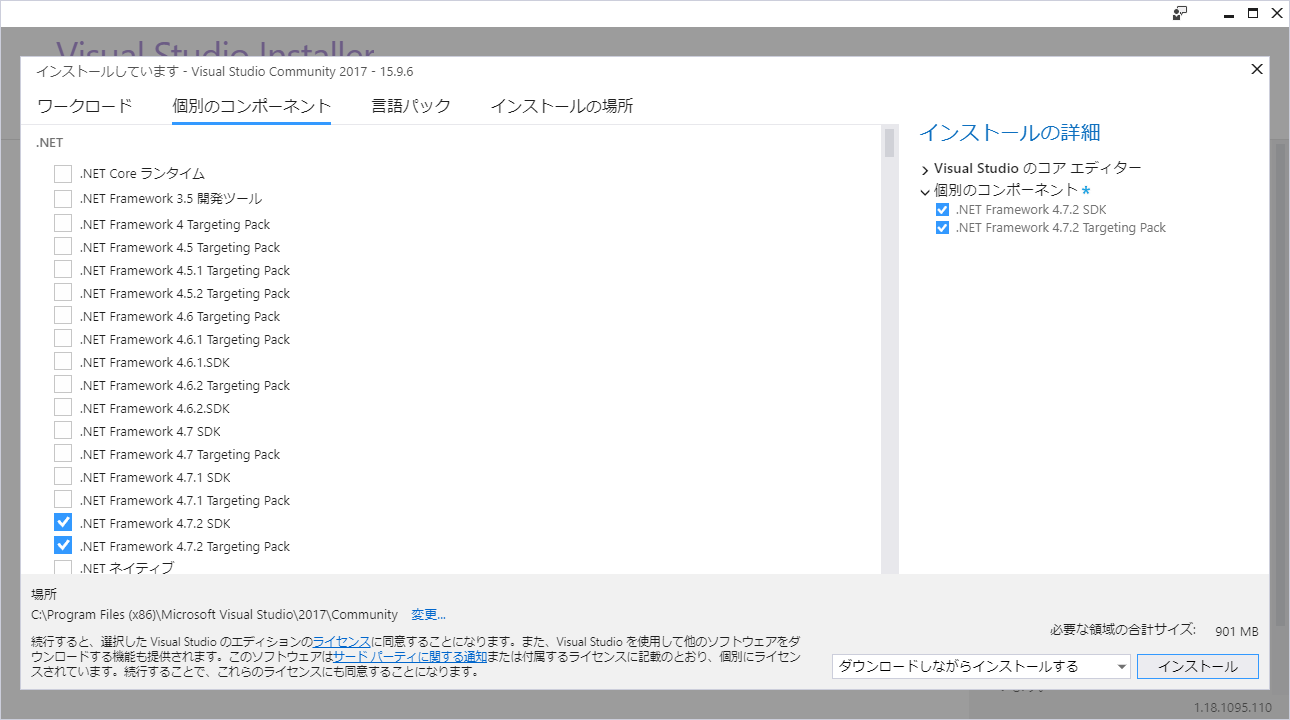Enable .NET Framework 4.5.2 Targeting Pack
The width and height of the screenshot is (1290, 720).
point(63,293)
